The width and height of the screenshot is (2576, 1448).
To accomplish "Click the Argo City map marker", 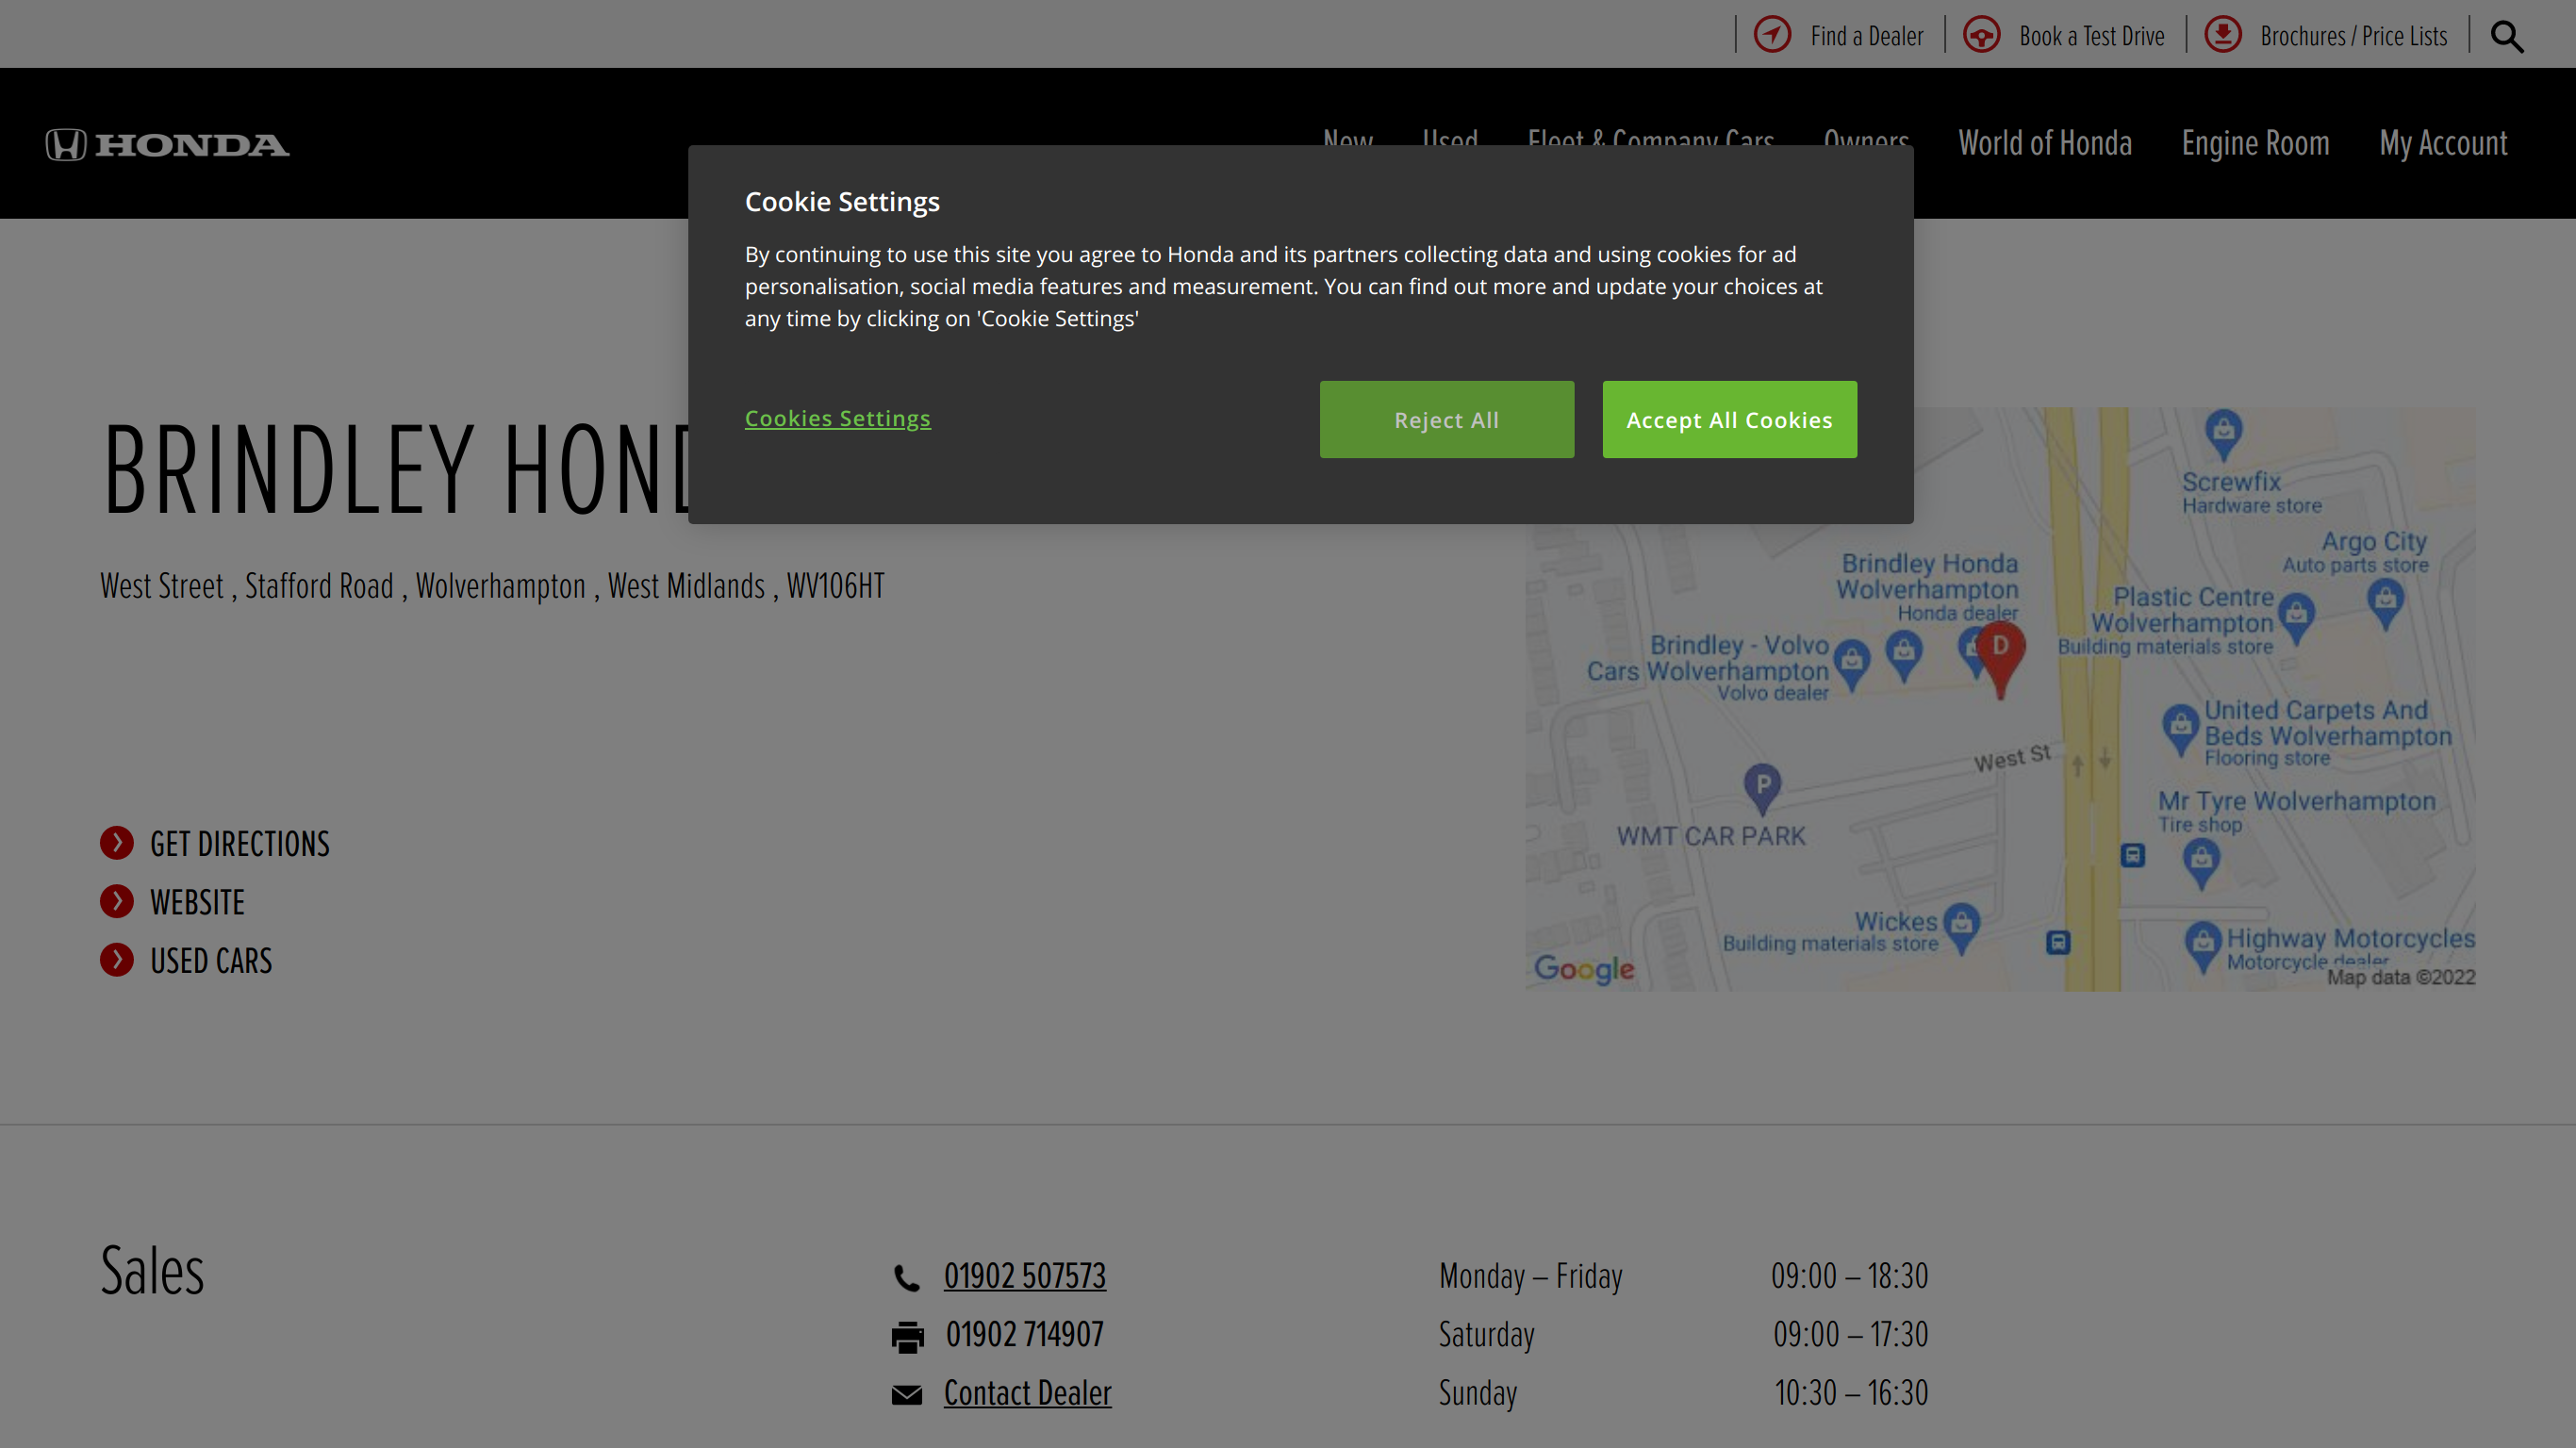I will (x=2386, y=605).
